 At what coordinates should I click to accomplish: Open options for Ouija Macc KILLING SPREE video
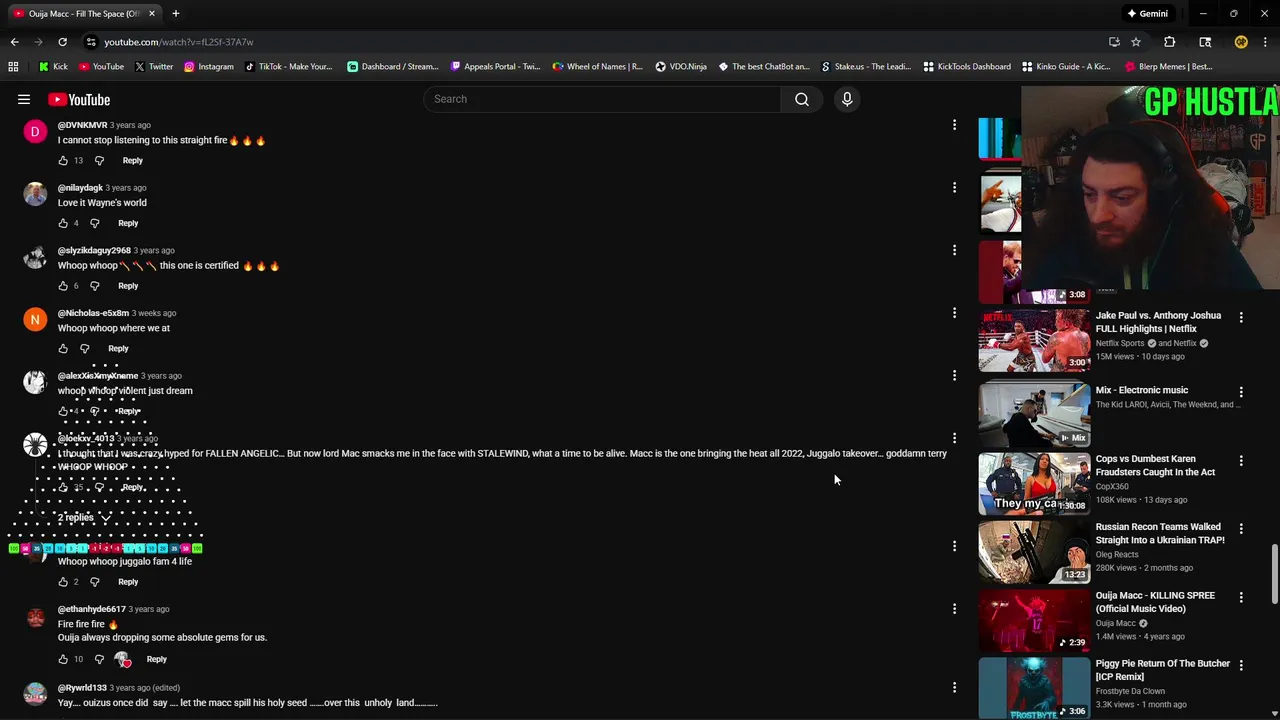1241,597
